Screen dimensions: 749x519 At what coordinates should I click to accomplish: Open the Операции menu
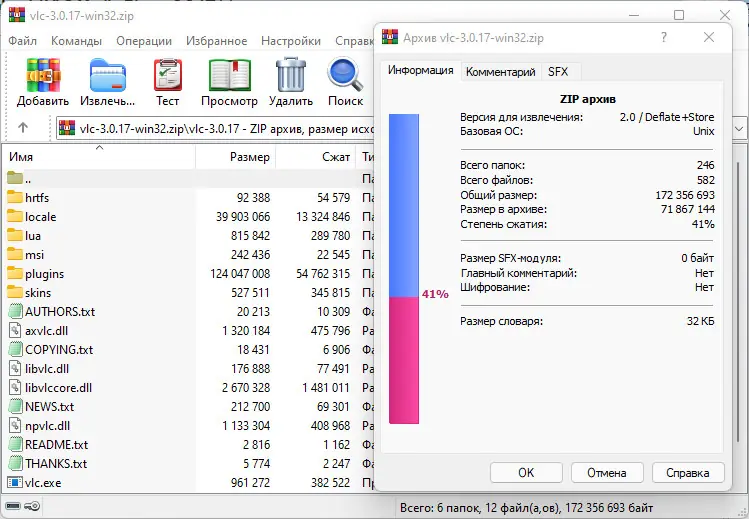pos(144,41)
